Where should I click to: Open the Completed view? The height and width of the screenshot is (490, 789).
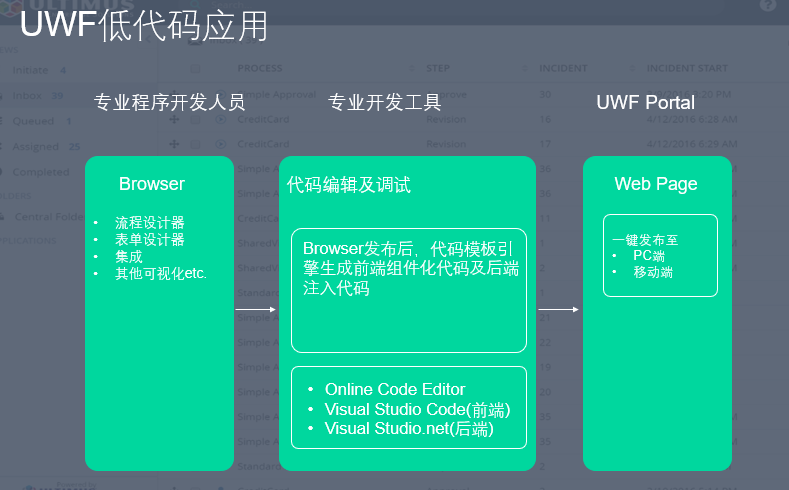41,172
